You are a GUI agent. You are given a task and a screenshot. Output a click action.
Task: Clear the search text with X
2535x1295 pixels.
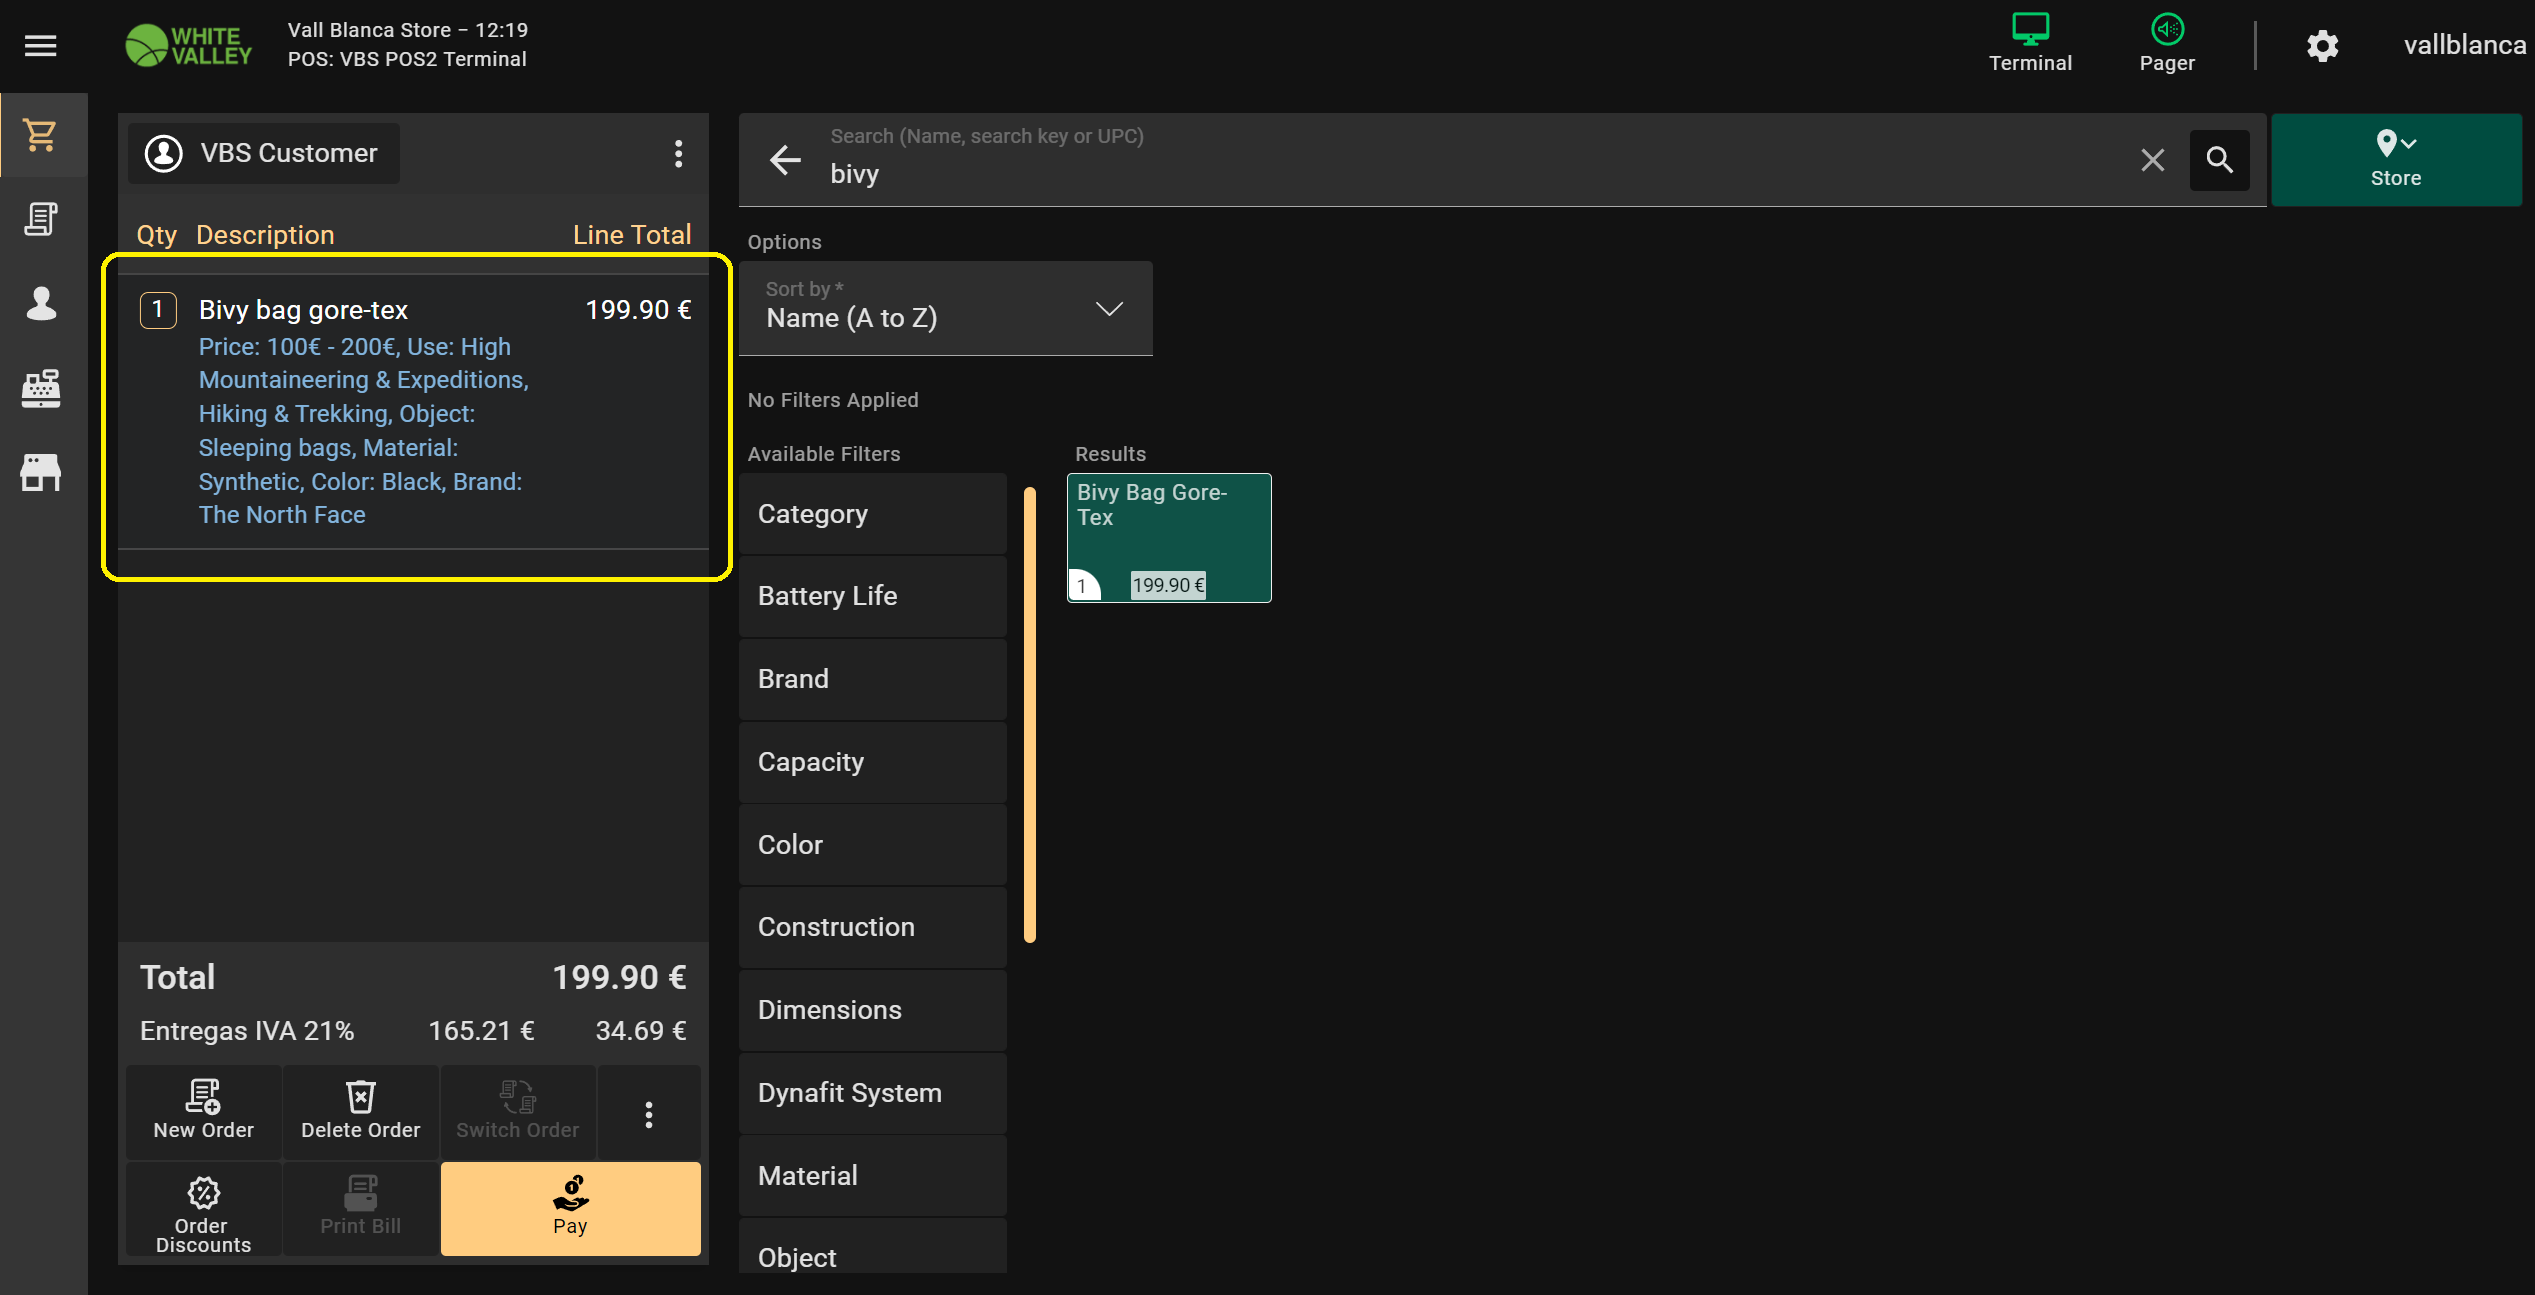(x=2152, y=160)
